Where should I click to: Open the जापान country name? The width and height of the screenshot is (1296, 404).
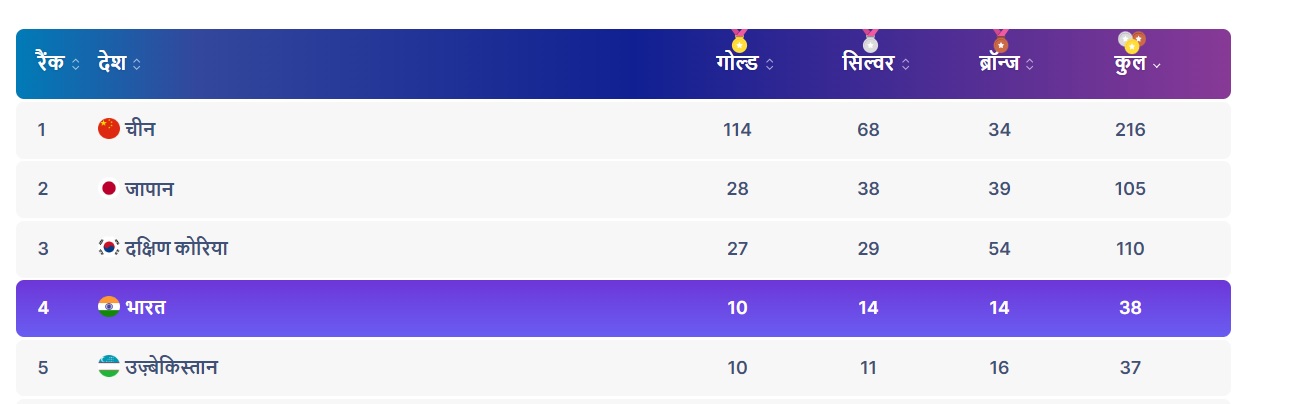(x=149, y=188)
